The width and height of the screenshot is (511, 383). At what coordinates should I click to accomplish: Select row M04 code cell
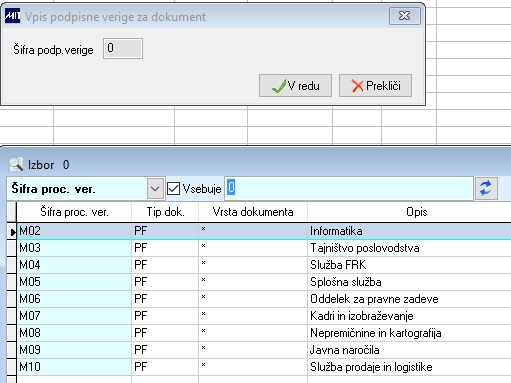click(74, 265)
